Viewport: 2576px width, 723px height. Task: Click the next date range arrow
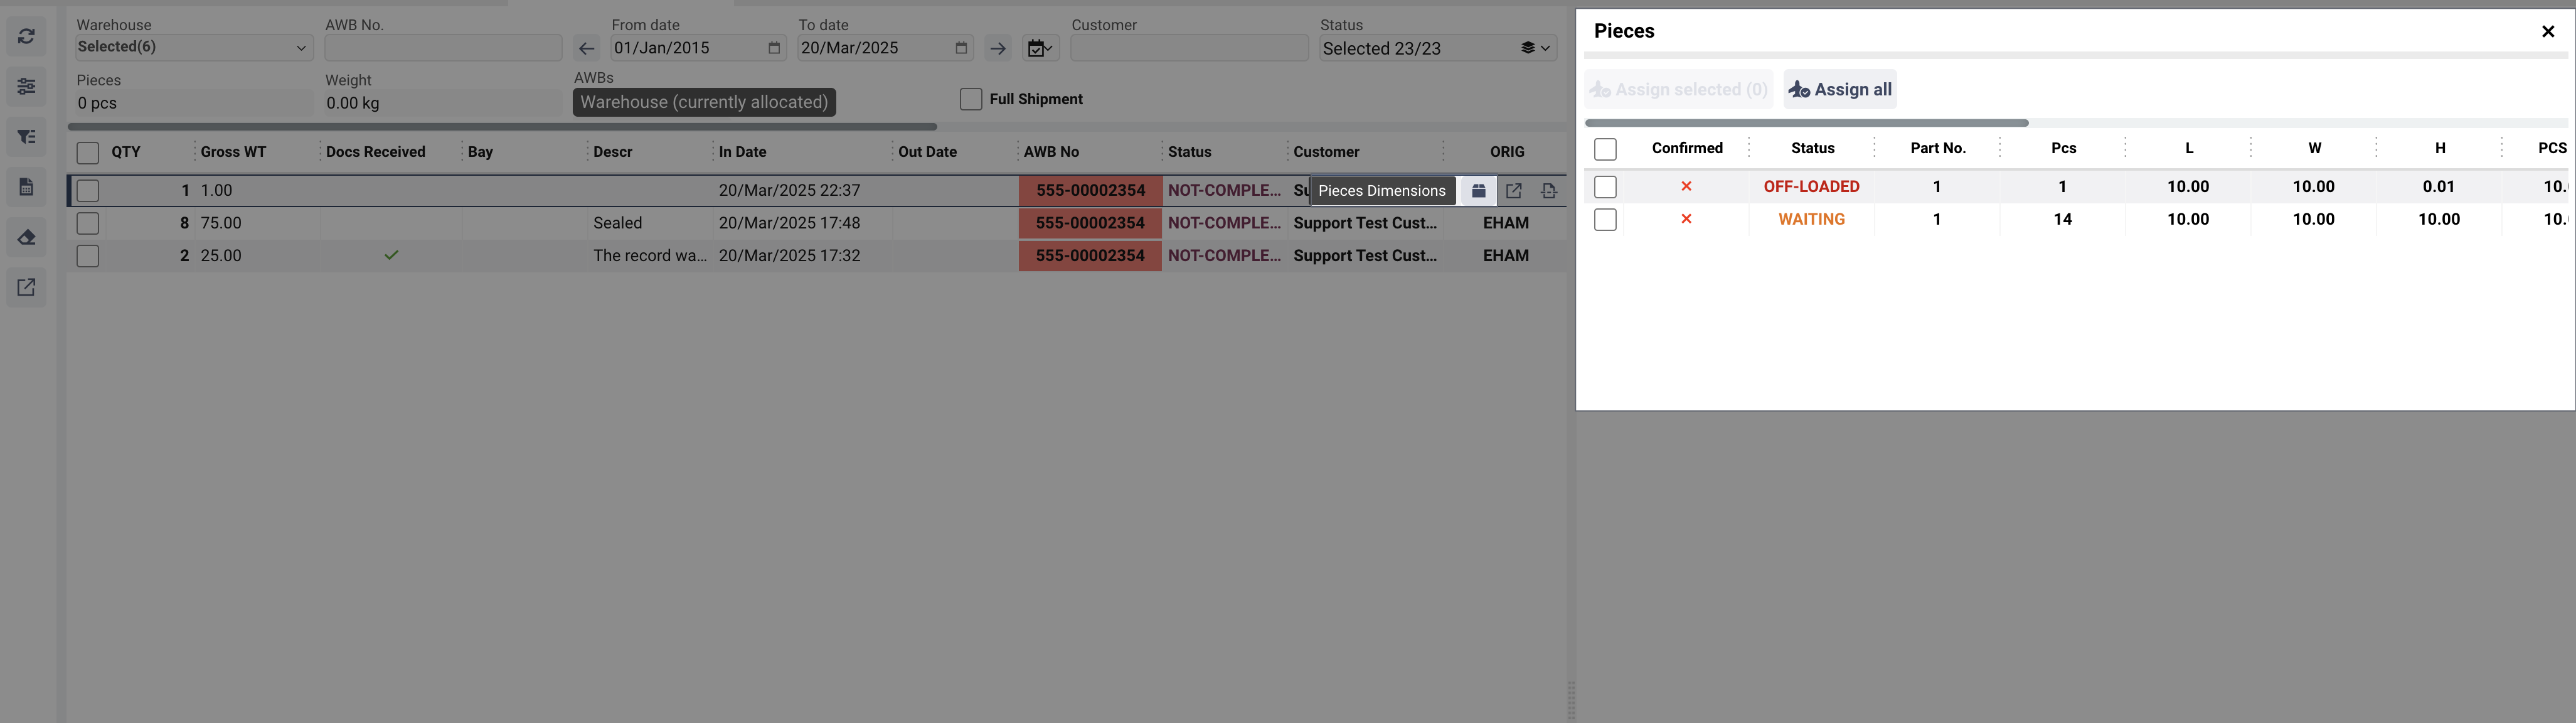tap(997, 48)
